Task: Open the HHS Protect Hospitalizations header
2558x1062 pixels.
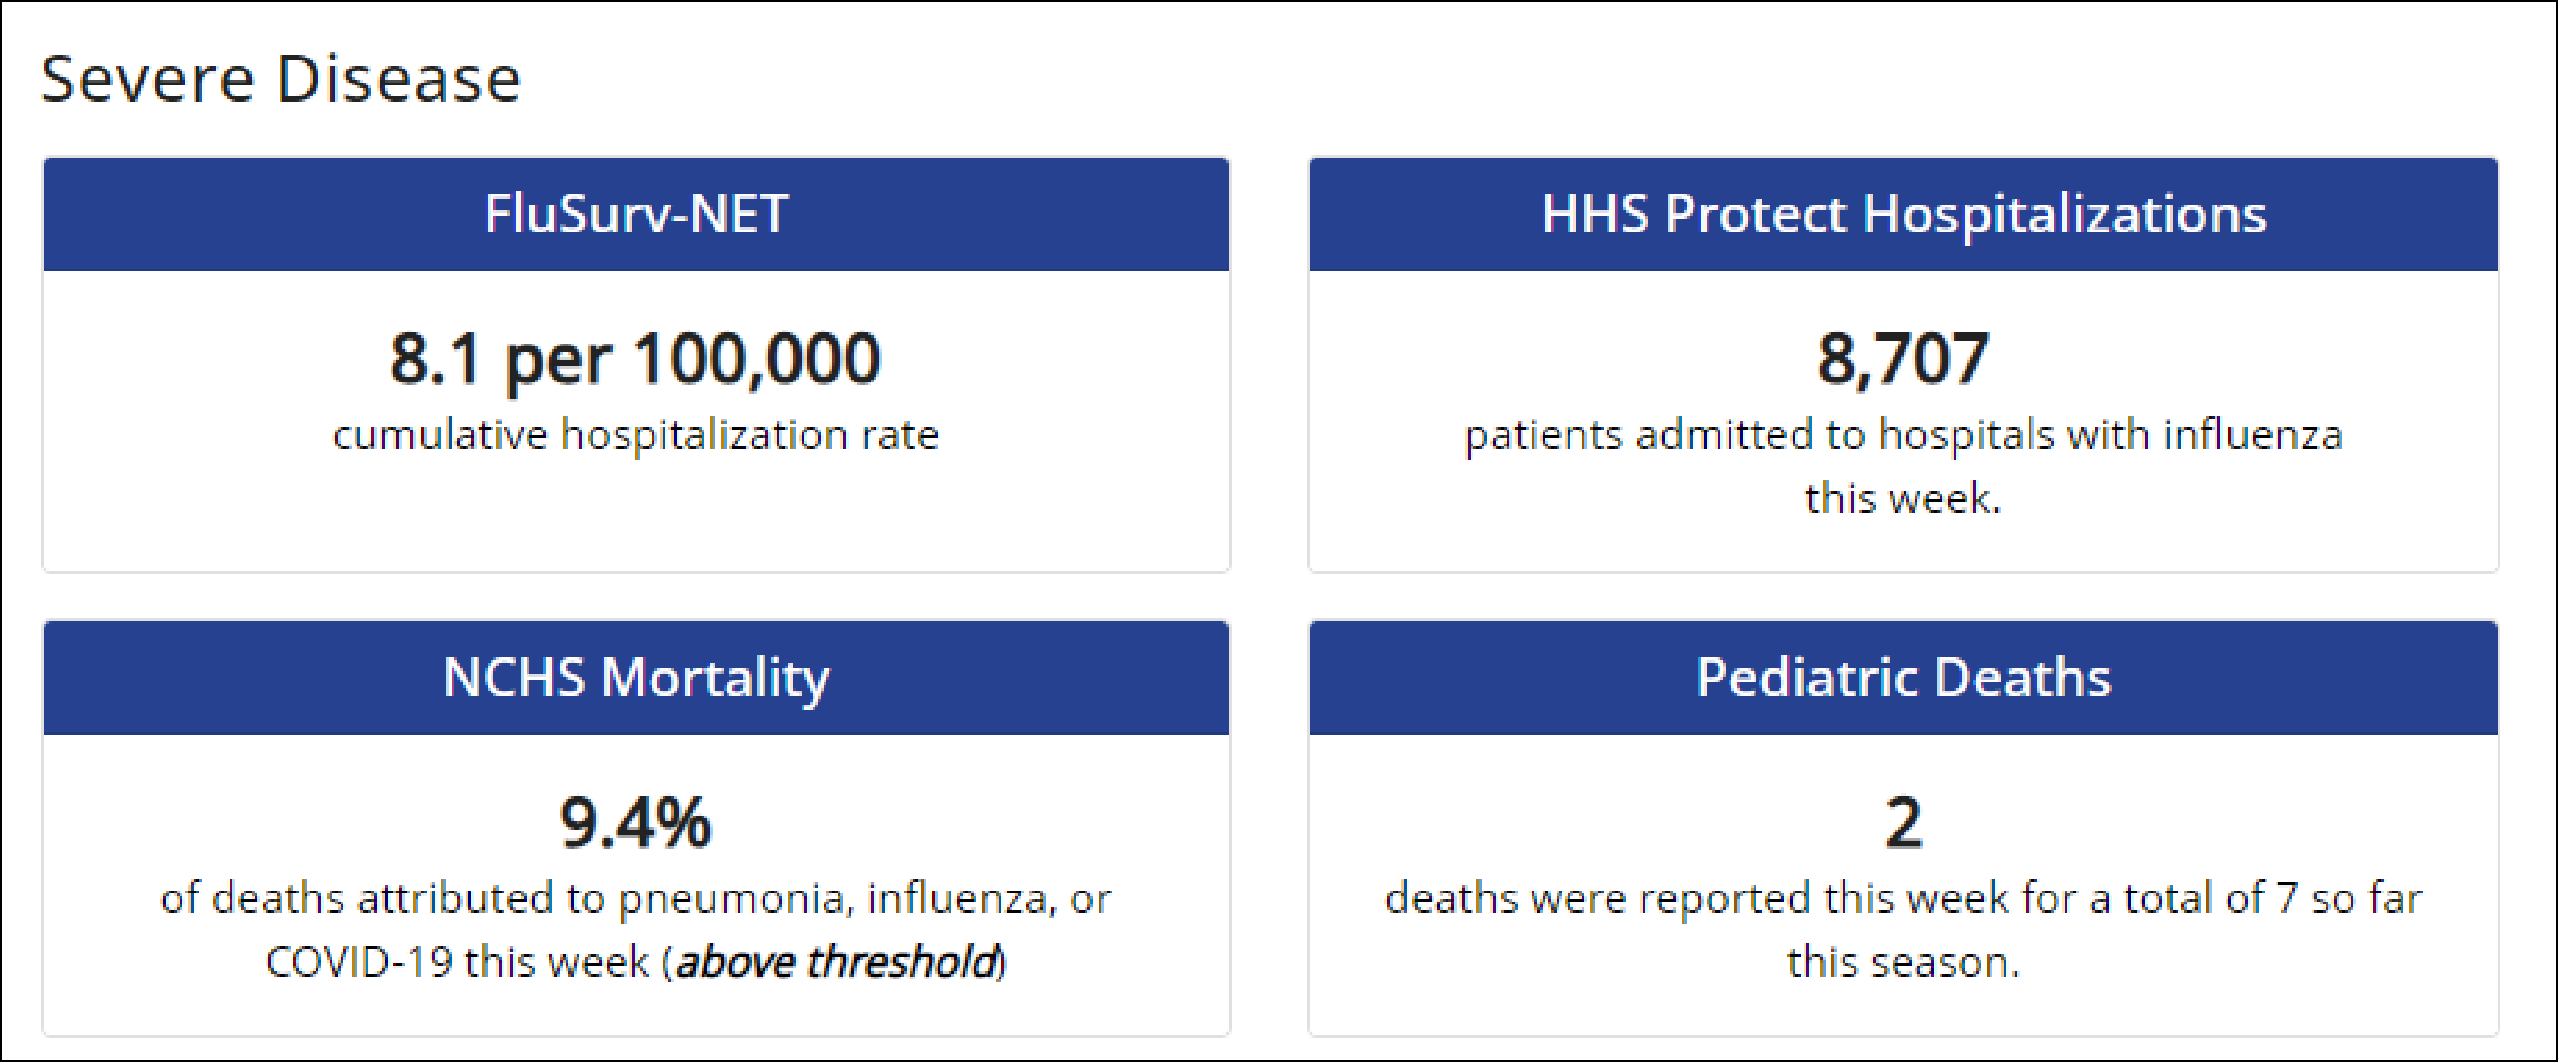Action: (x=1903, y=214)
